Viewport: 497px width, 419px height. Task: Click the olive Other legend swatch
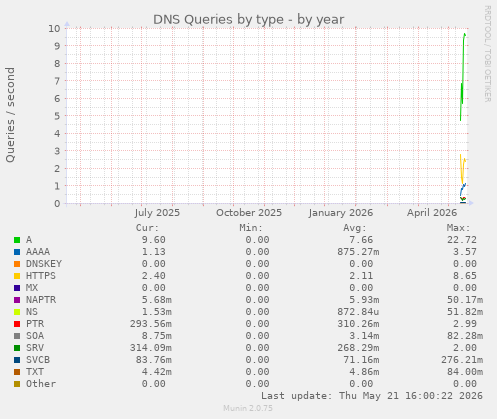[x=17, y=384]
